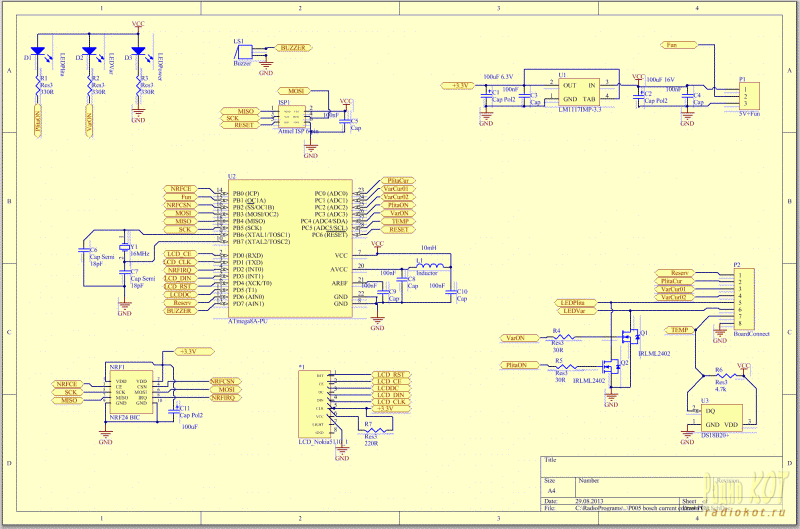Click the Fan net label above P1
This screenshot has width=800, height=529.
[x=679, y=45]
